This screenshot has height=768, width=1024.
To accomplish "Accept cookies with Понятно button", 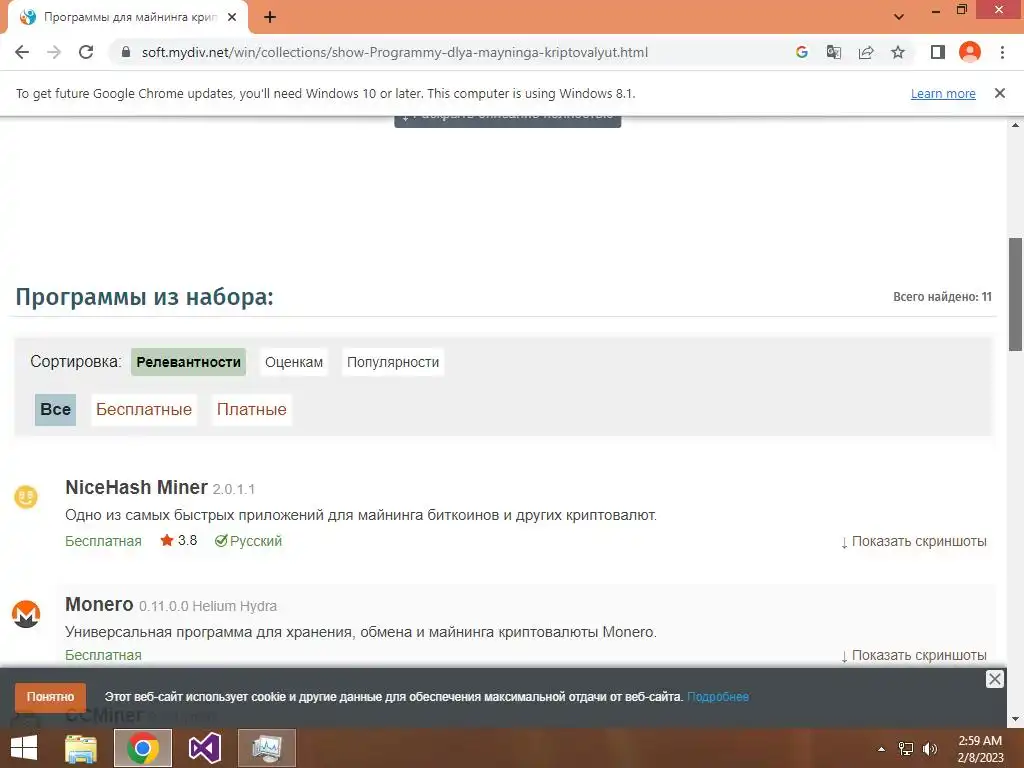I will click(x=50, y=697).
